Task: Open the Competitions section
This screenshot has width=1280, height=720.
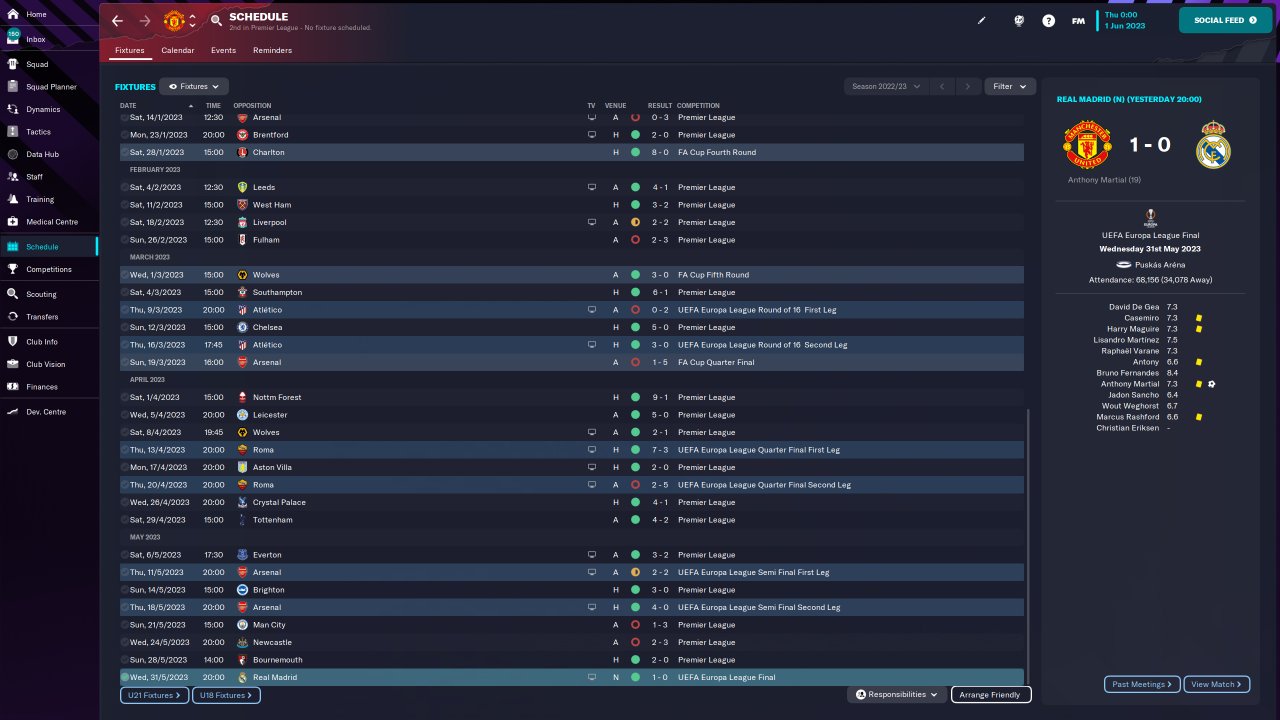Action: [49, 269]
